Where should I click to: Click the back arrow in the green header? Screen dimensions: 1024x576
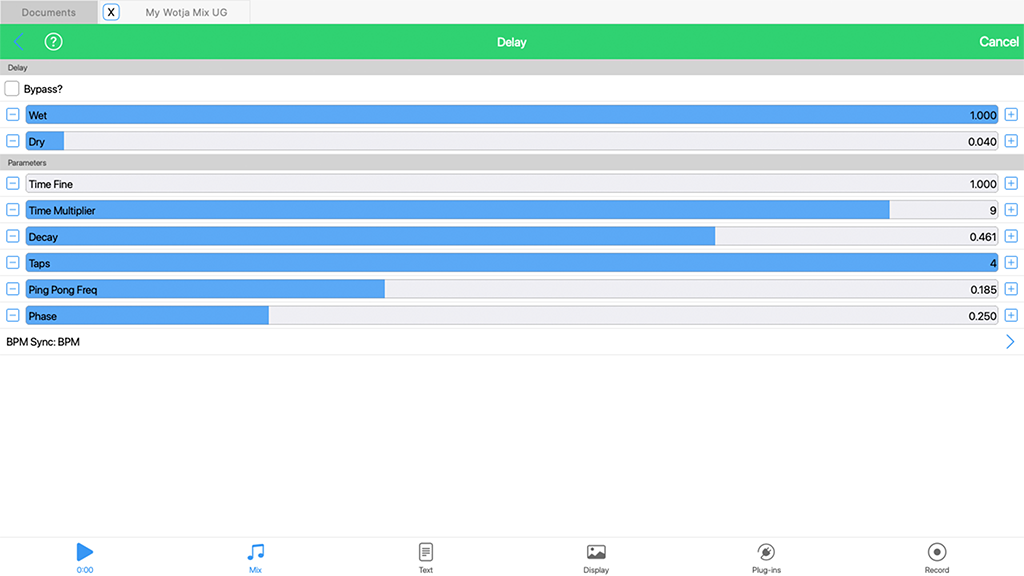(19, 42)
